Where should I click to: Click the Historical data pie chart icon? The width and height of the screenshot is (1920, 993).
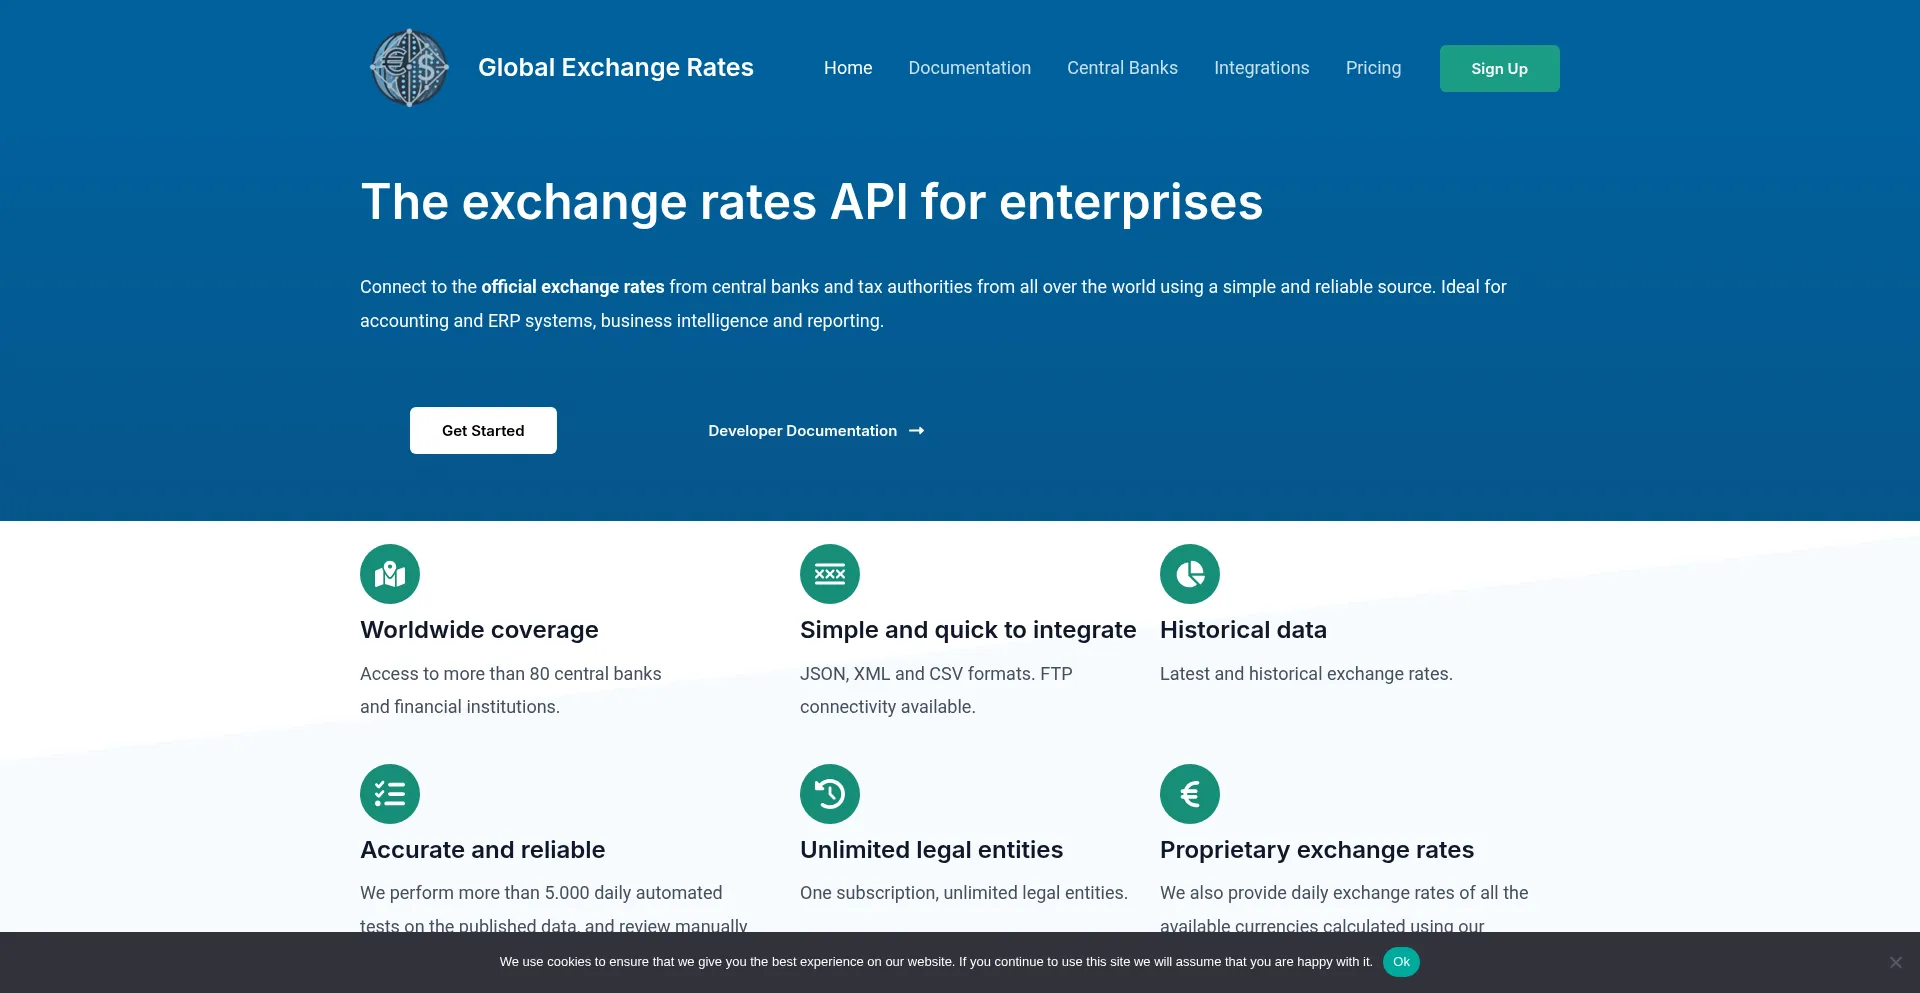[1190, 574]
